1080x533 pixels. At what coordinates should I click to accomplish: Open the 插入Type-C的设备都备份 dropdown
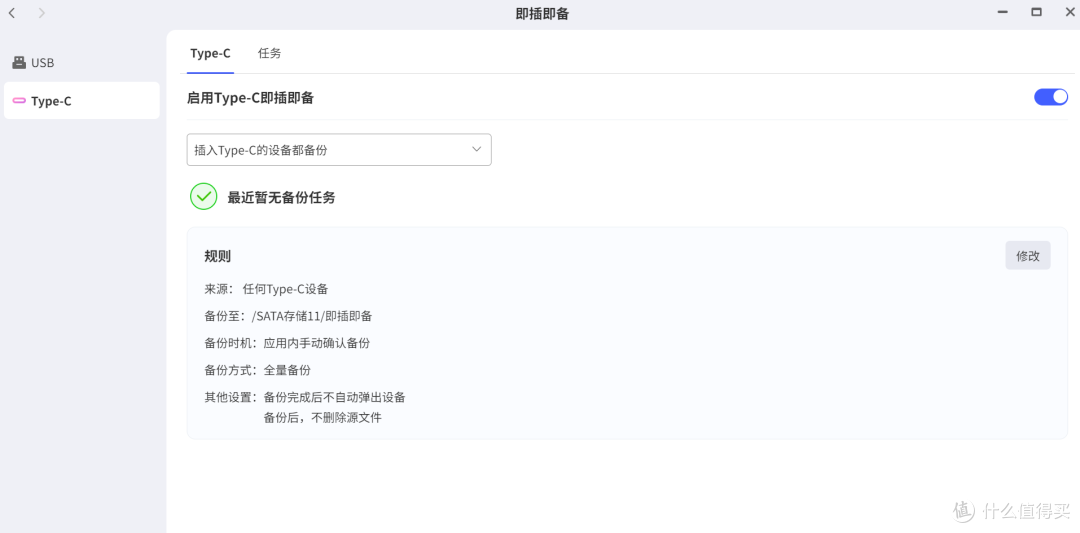tap(339, 149)
